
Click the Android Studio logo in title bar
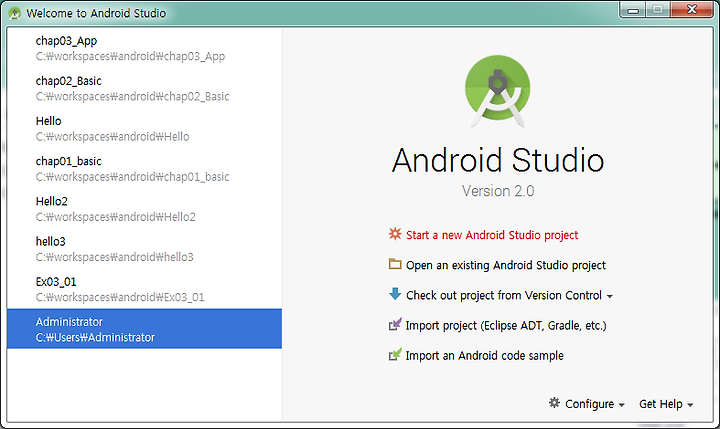15,13
